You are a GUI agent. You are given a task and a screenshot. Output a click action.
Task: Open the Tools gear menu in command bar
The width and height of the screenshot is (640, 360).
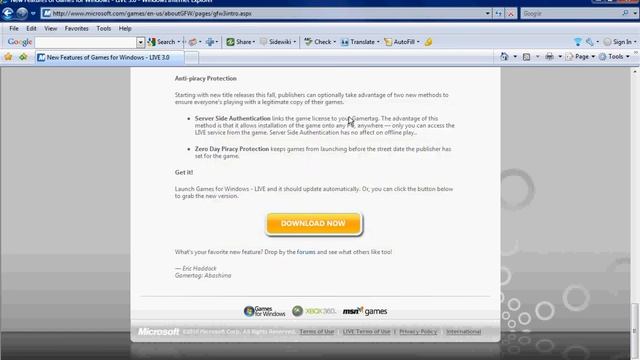pyautogui.click(x=614, y=57)
